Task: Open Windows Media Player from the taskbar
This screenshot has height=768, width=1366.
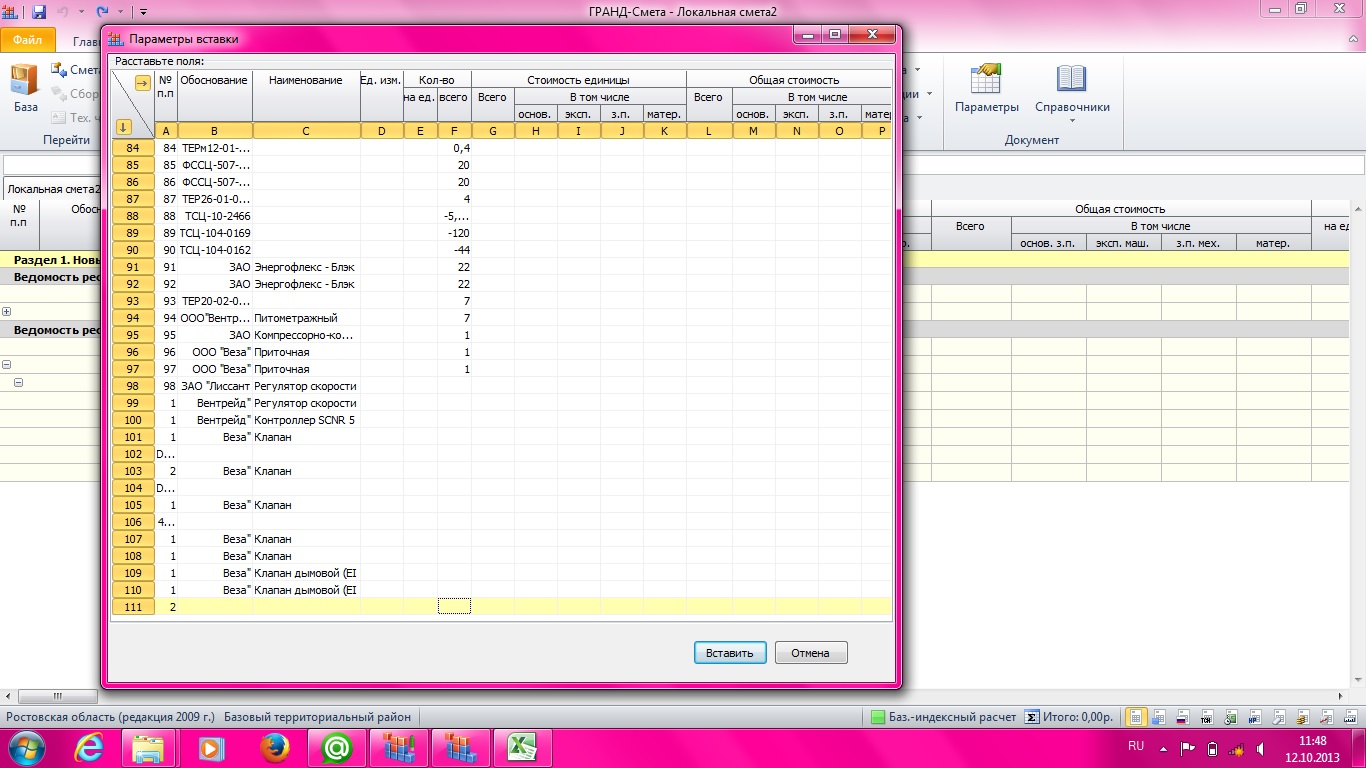Action: pos(211,748)
